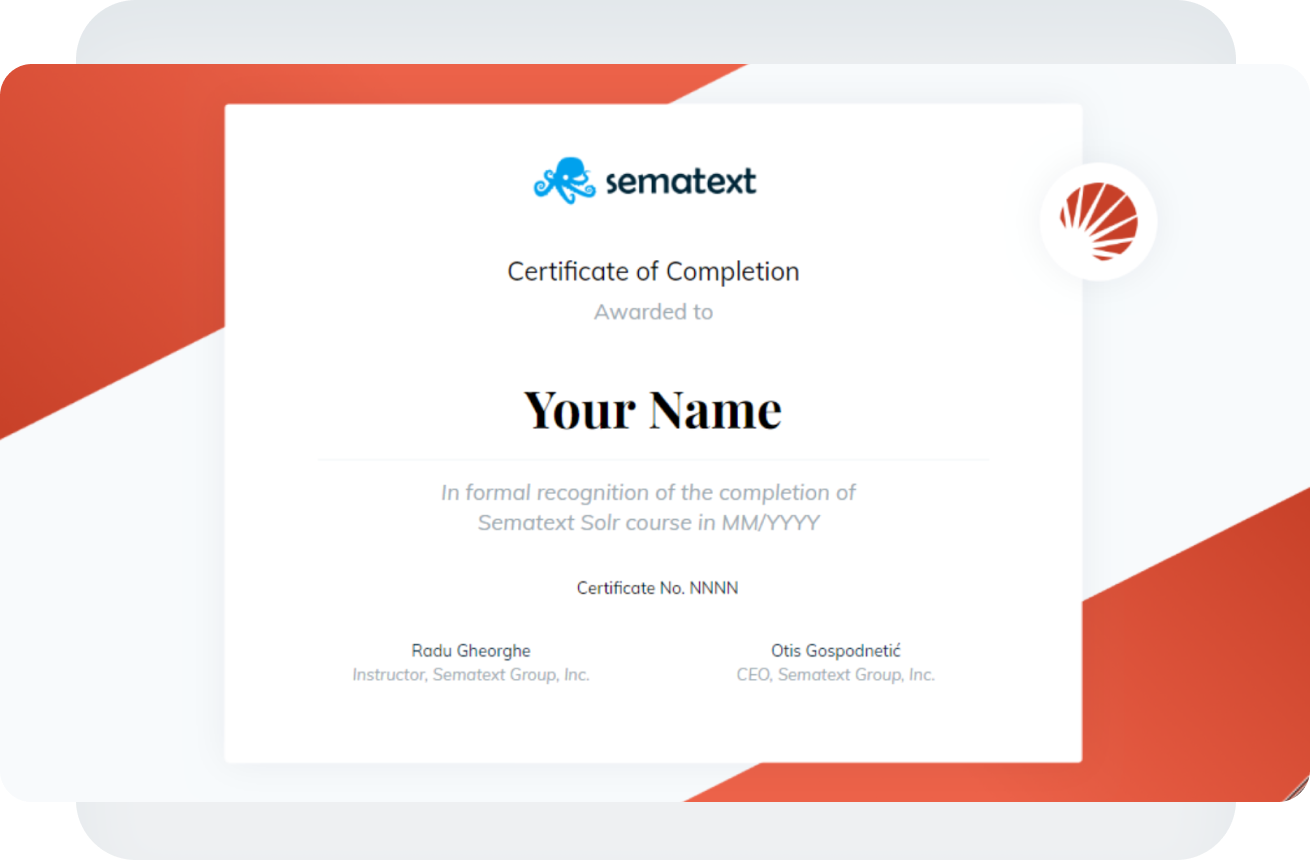Click the 'Sematext Solr course in MM/YYYY' line
1310x860 pixels.
[648, 523]
